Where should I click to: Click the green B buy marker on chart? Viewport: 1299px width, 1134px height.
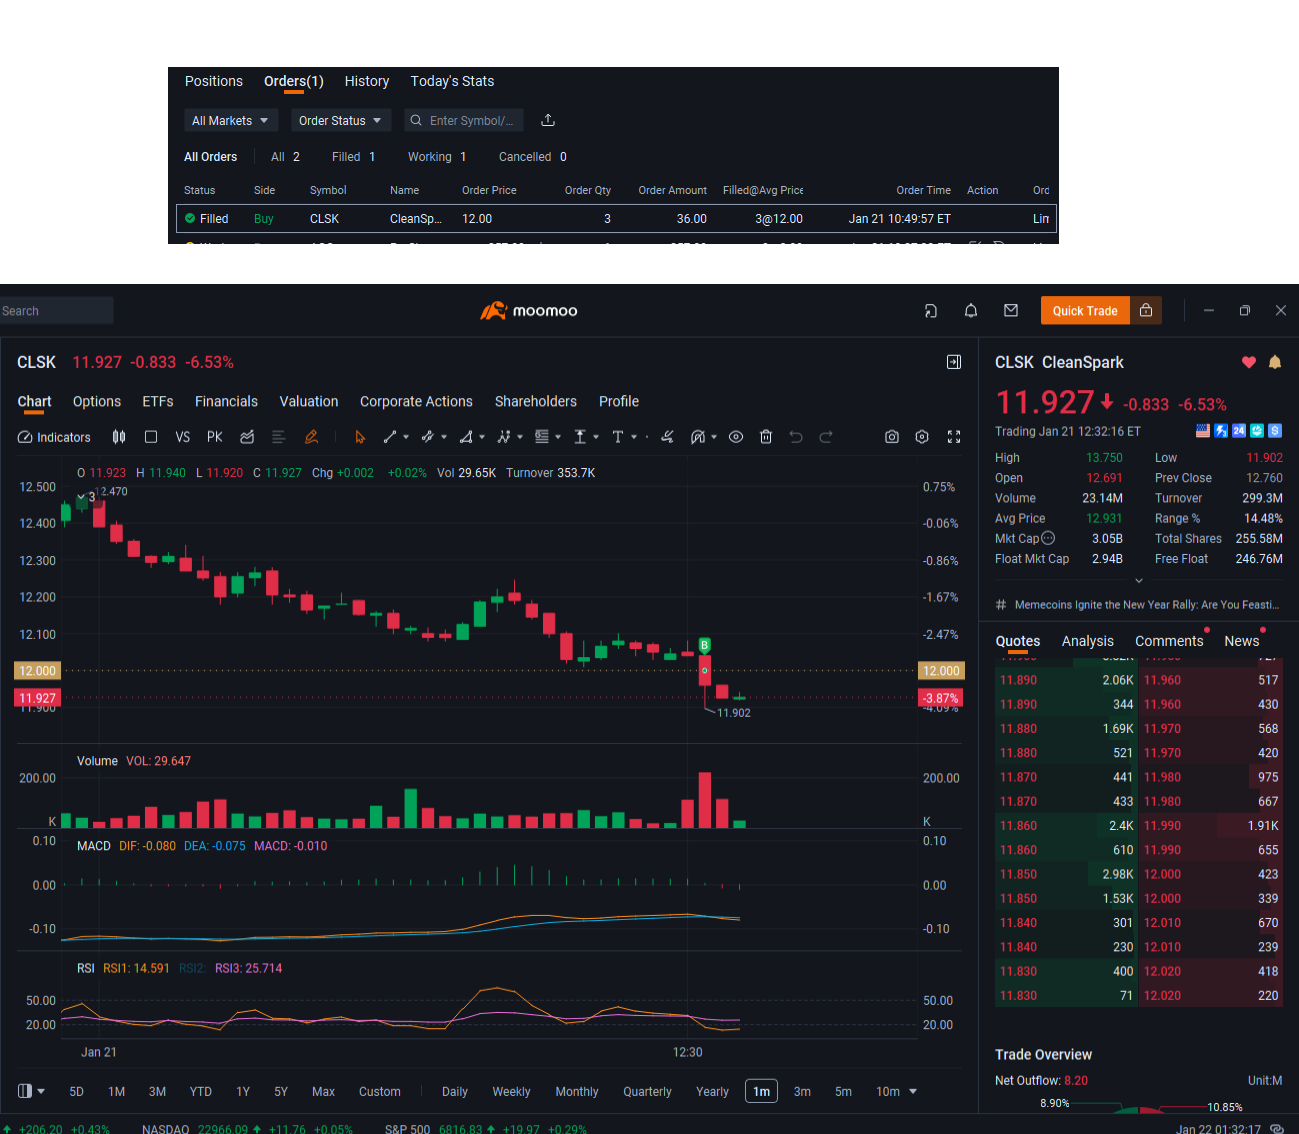pos(705,645)
